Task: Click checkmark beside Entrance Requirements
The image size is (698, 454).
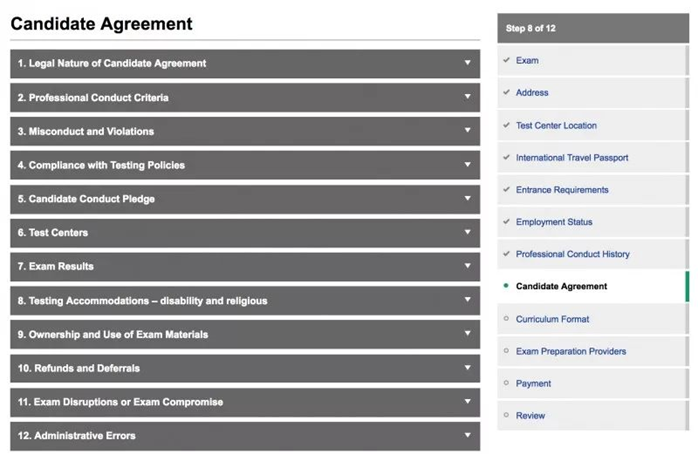Action: 507,190
